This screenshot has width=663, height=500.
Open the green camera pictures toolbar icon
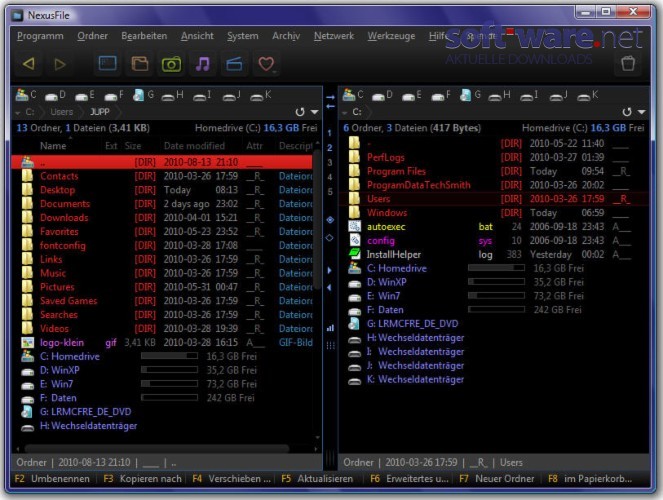point(171,64)
